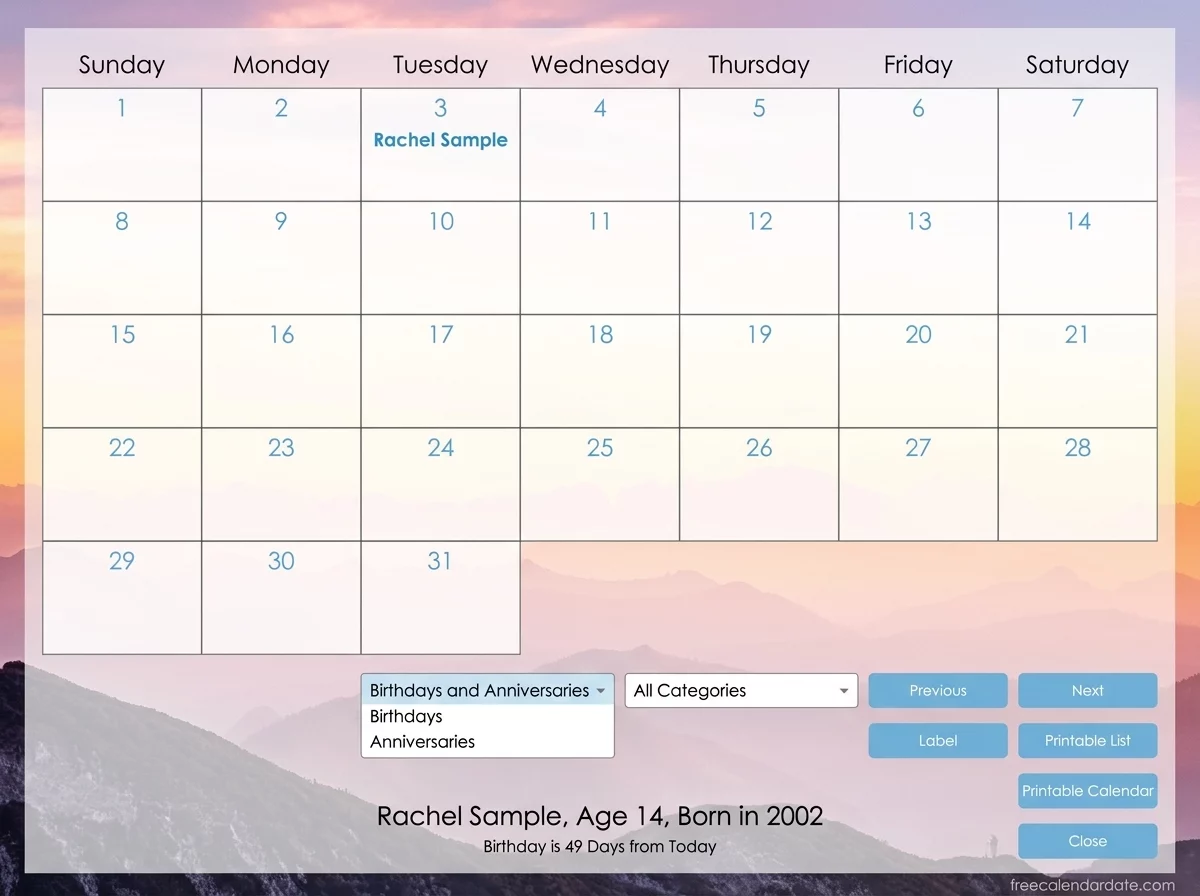Click day 25 on the calendar
Image resolution: width=1200 pixels, height=896 pixels.
600,485
